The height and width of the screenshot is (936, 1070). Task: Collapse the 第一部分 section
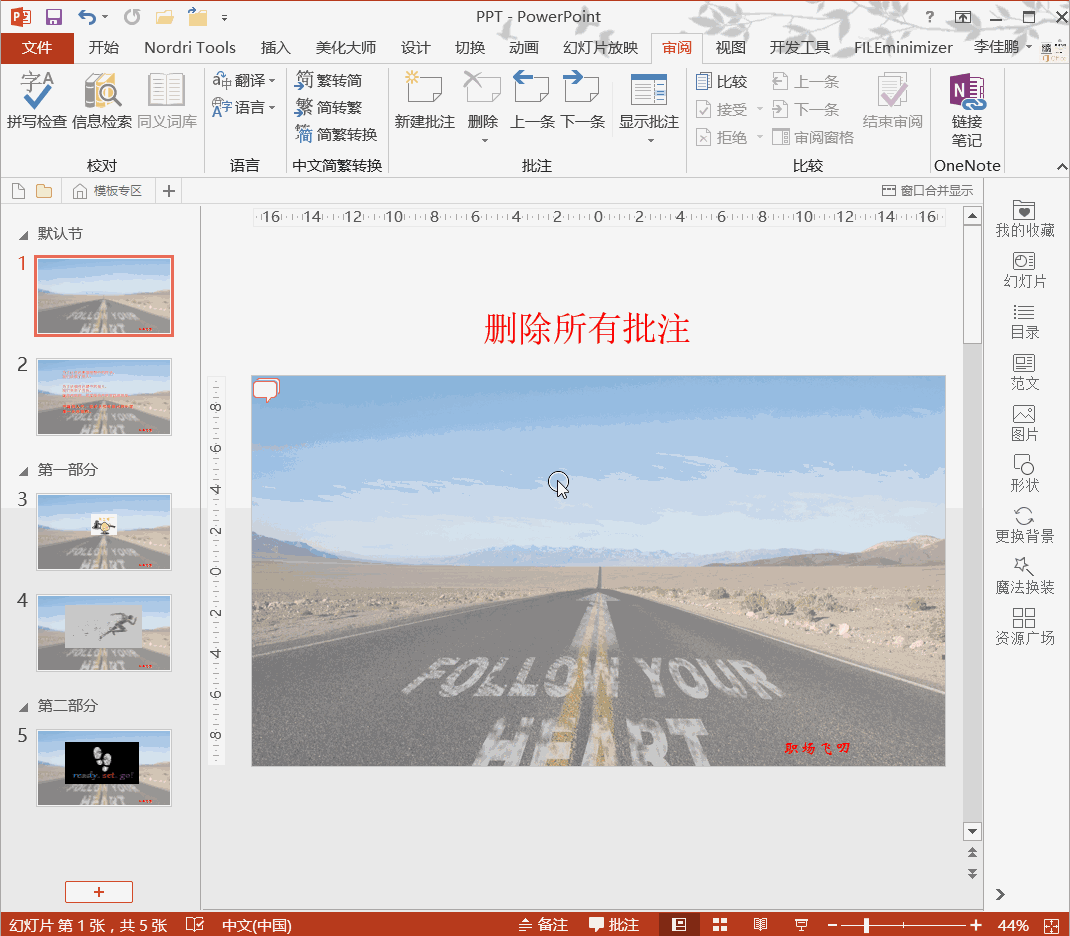[x=23, y=471]
